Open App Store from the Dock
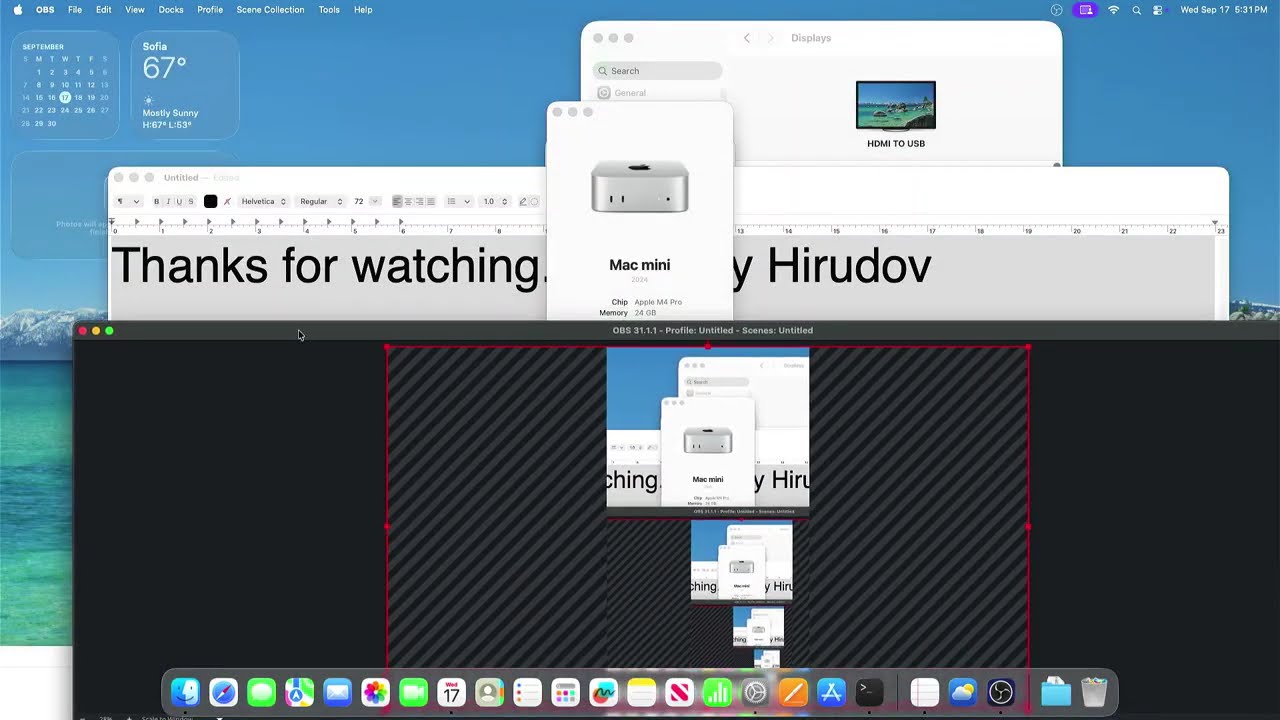The height and width of the screenshot is (720, 1280). click(x=831, y=692)
